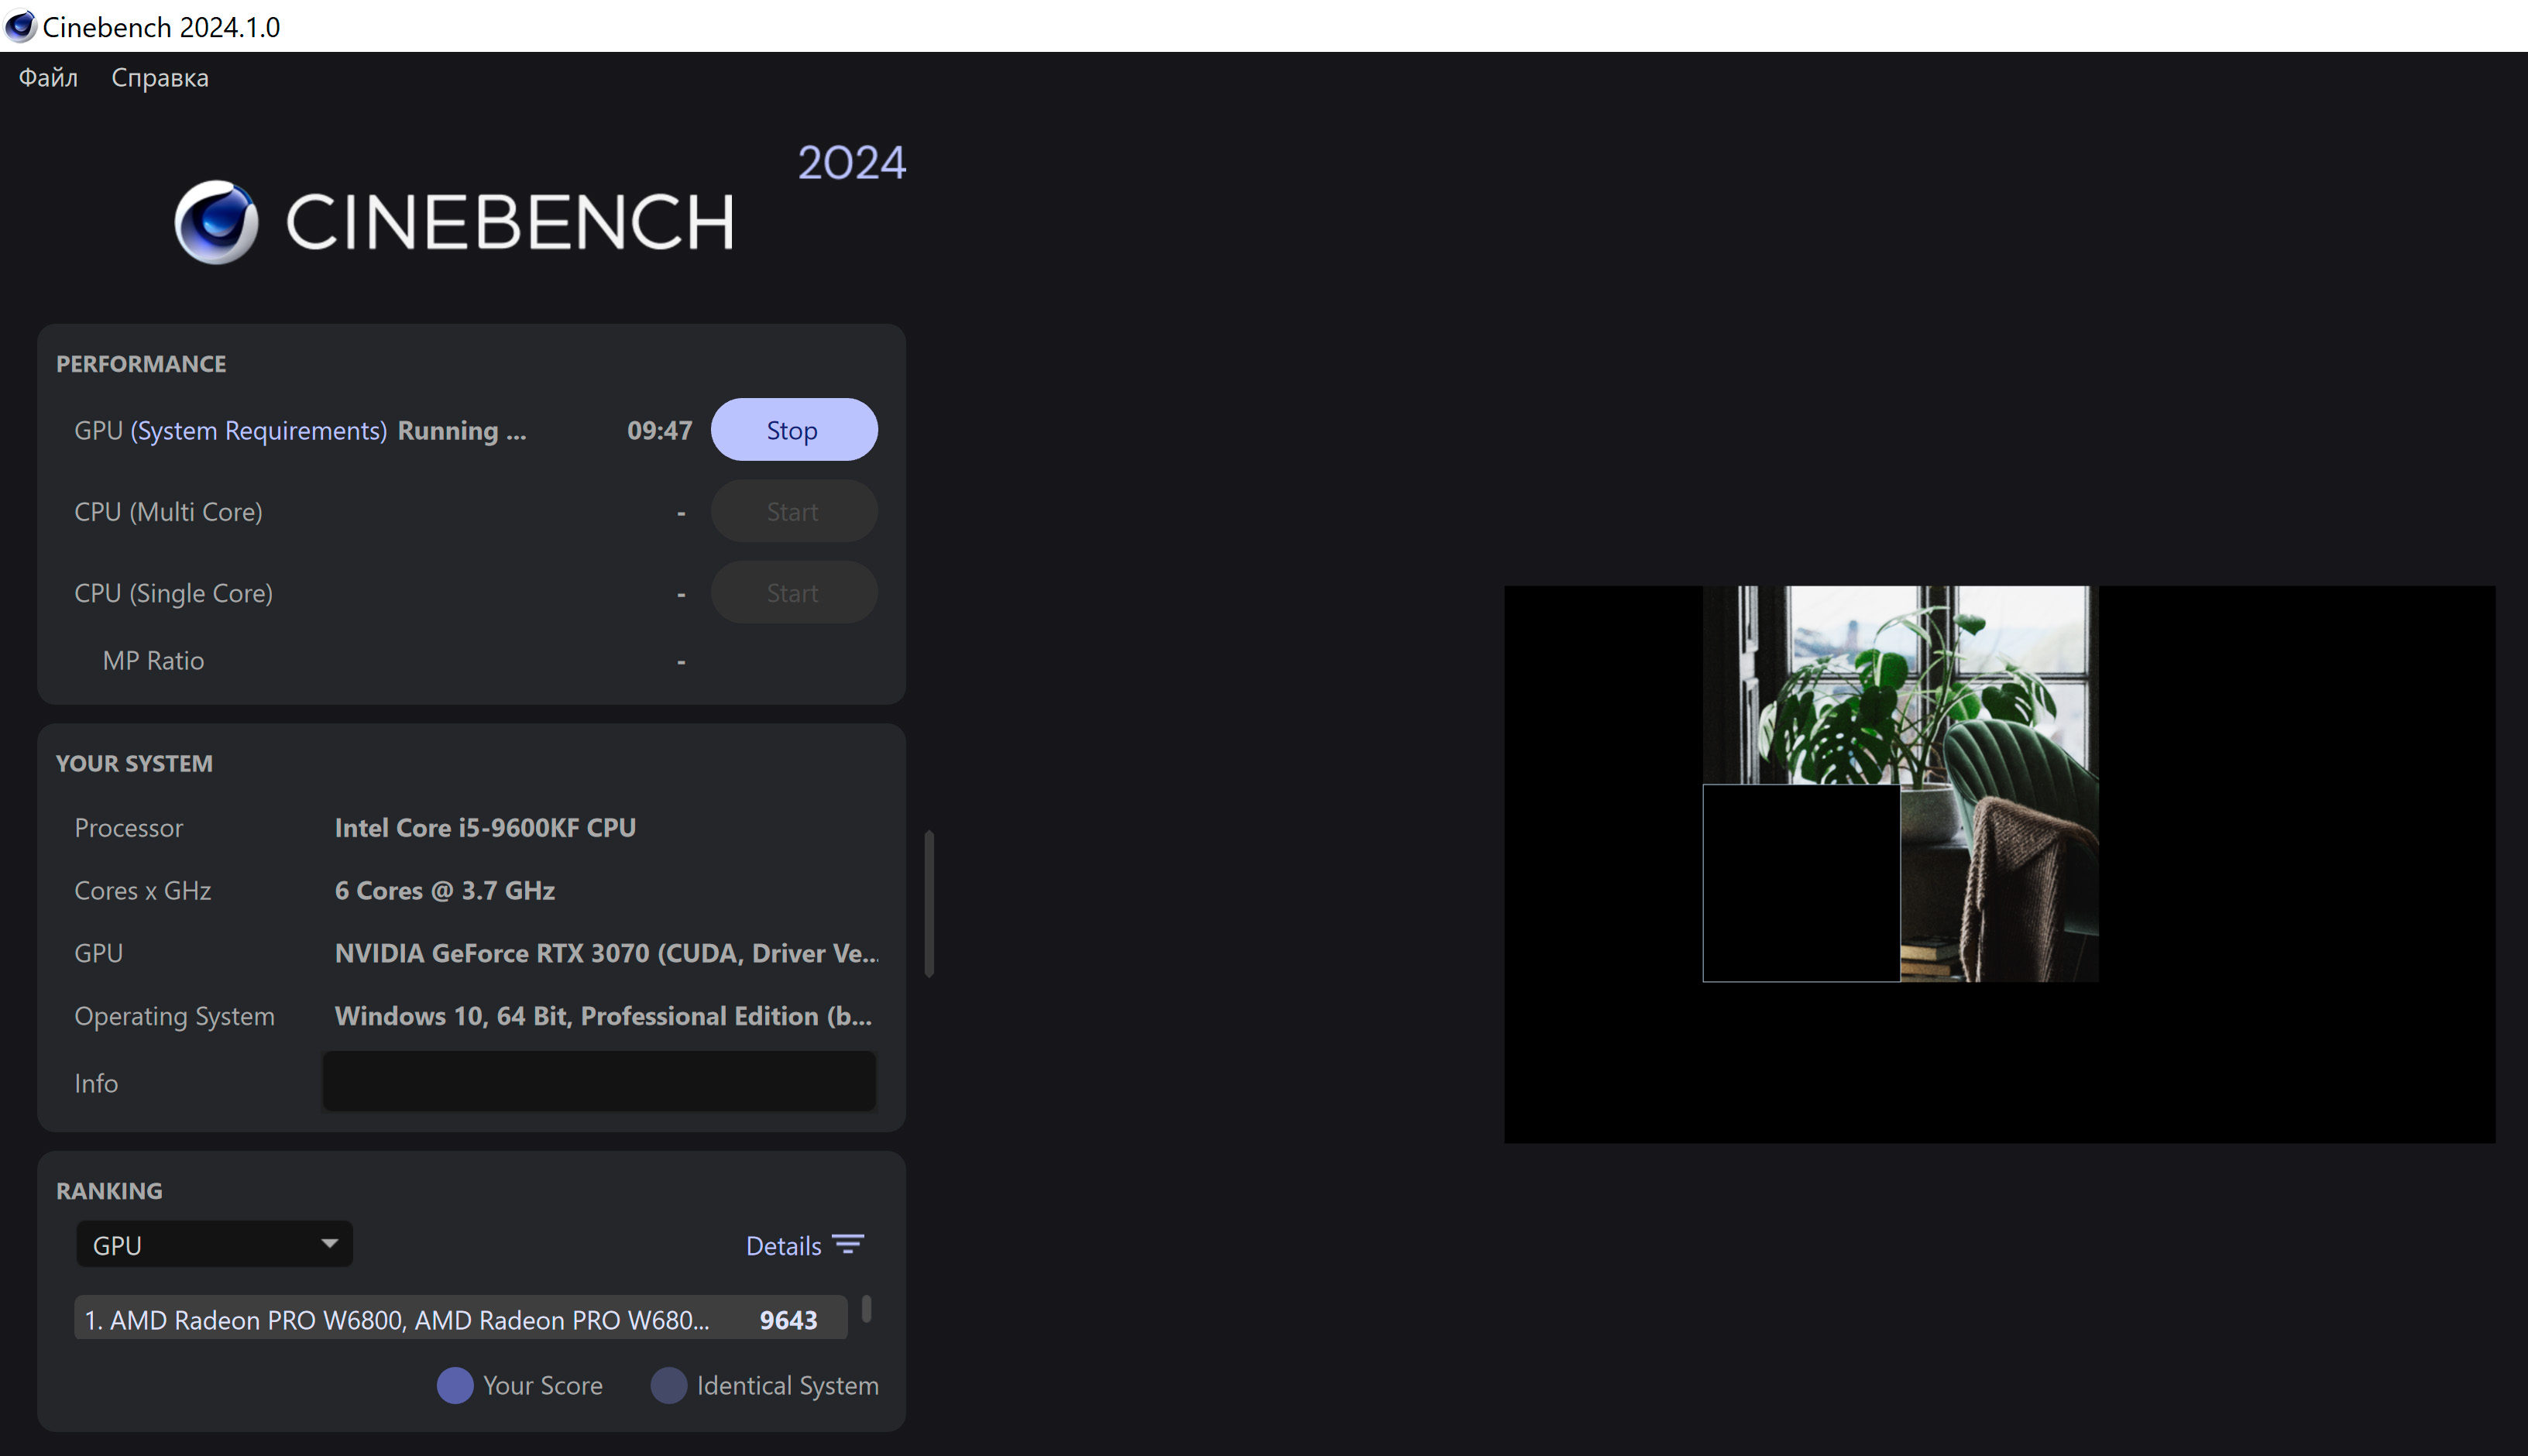Screen dimensions: 2528x1456
Task: Stop the GPU benchmark test
Action: [793, 428]
